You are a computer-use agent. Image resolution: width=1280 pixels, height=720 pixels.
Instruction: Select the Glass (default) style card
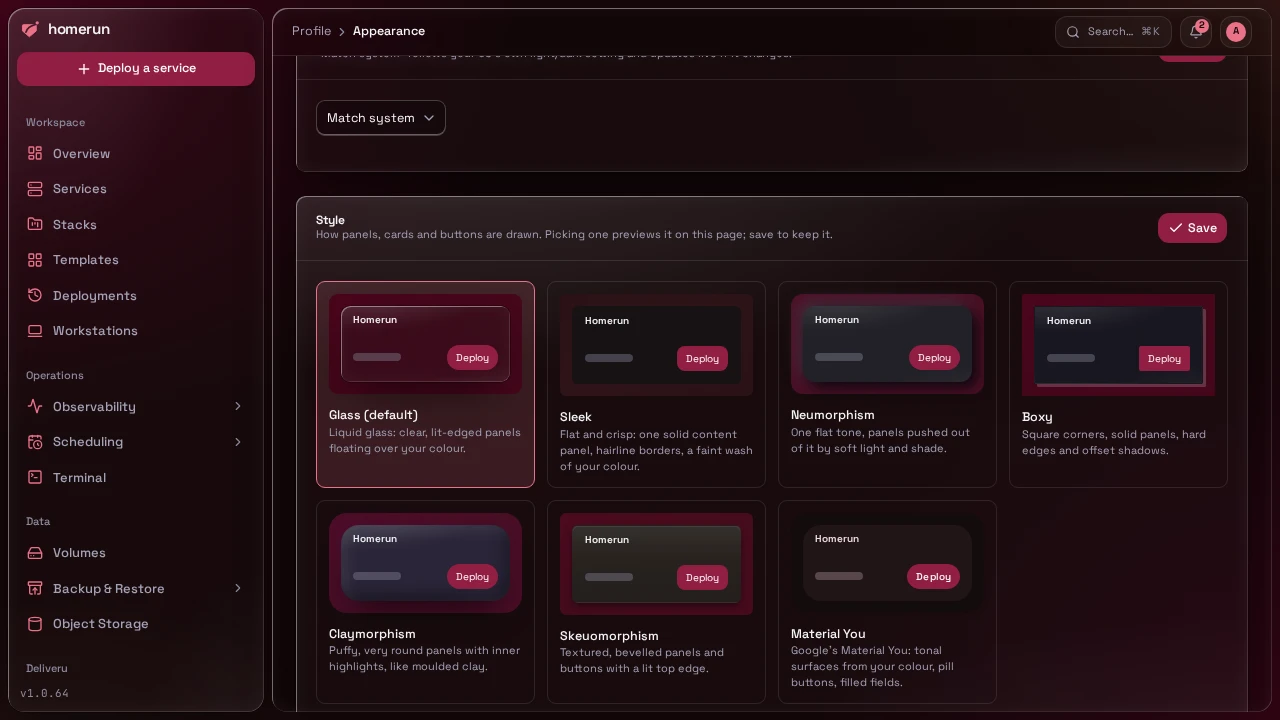coord(425,384)
